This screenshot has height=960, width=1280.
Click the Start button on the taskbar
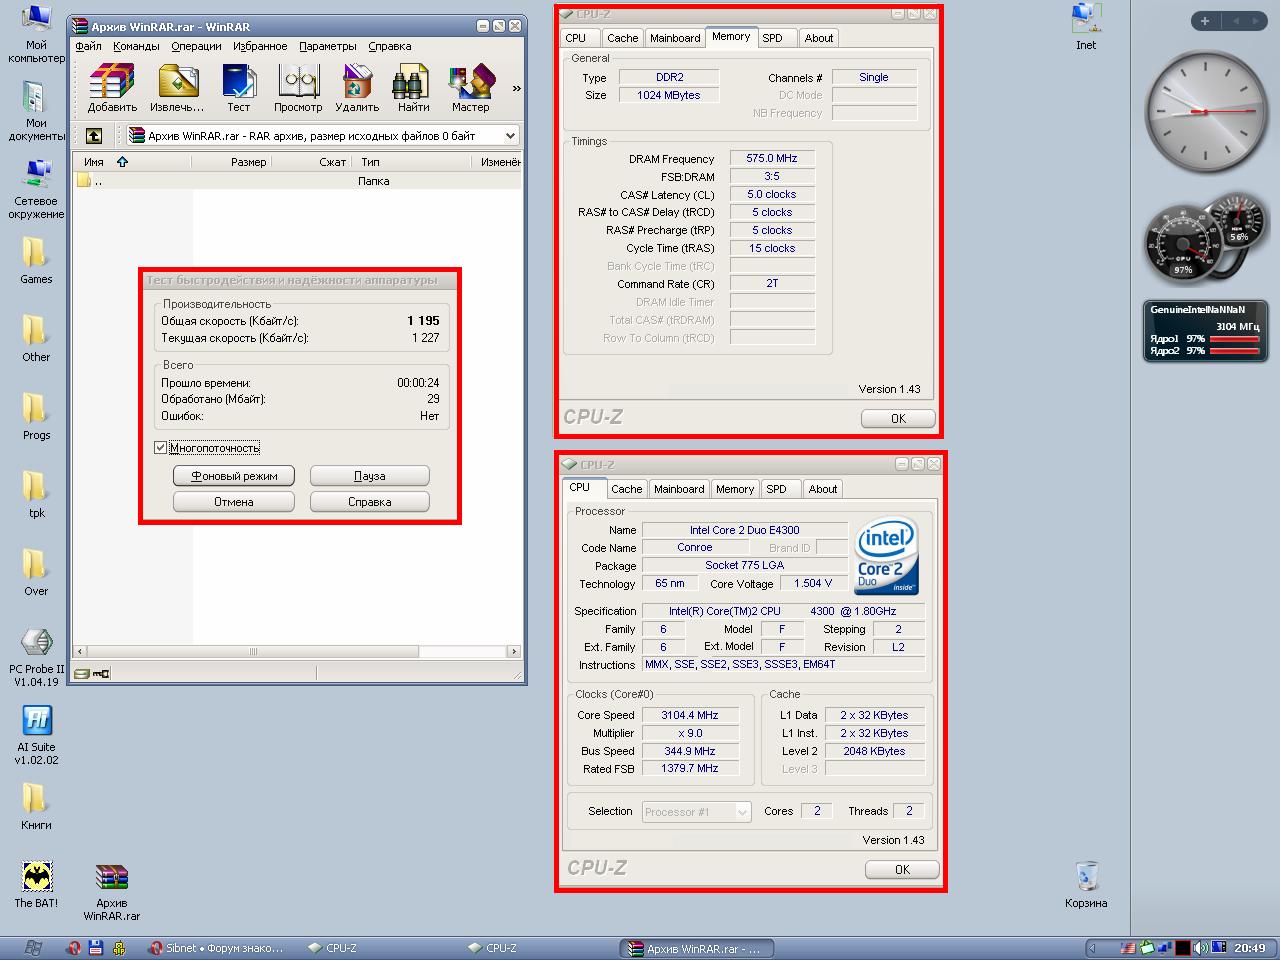point(32,948)
